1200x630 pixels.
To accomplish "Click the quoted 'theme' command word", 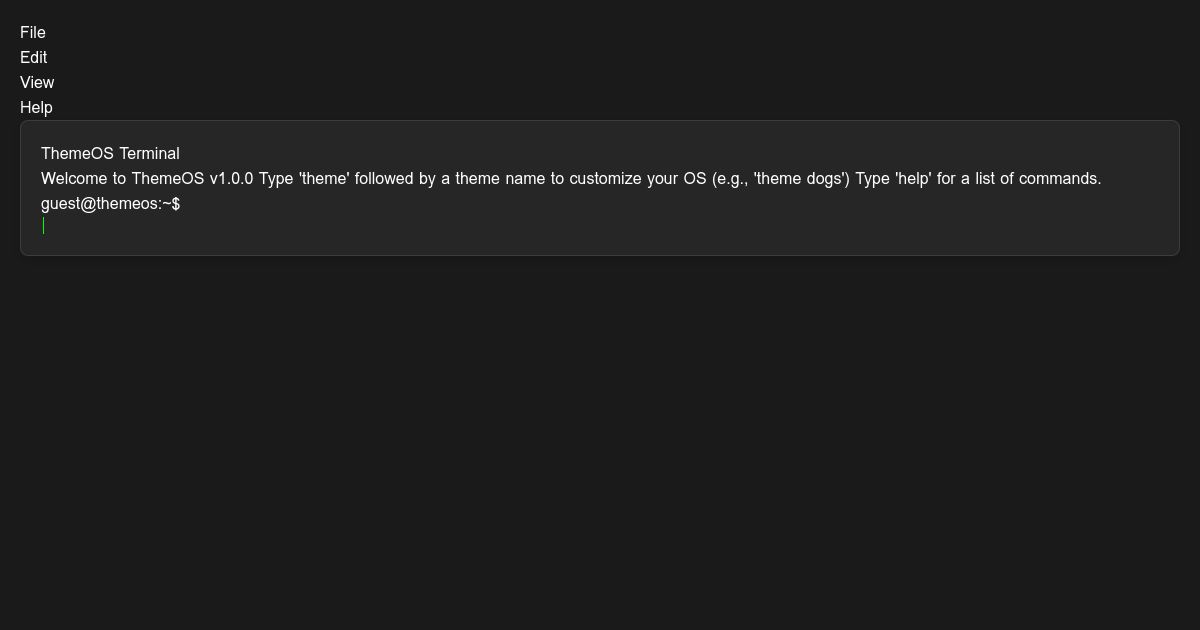I will 324,179.
